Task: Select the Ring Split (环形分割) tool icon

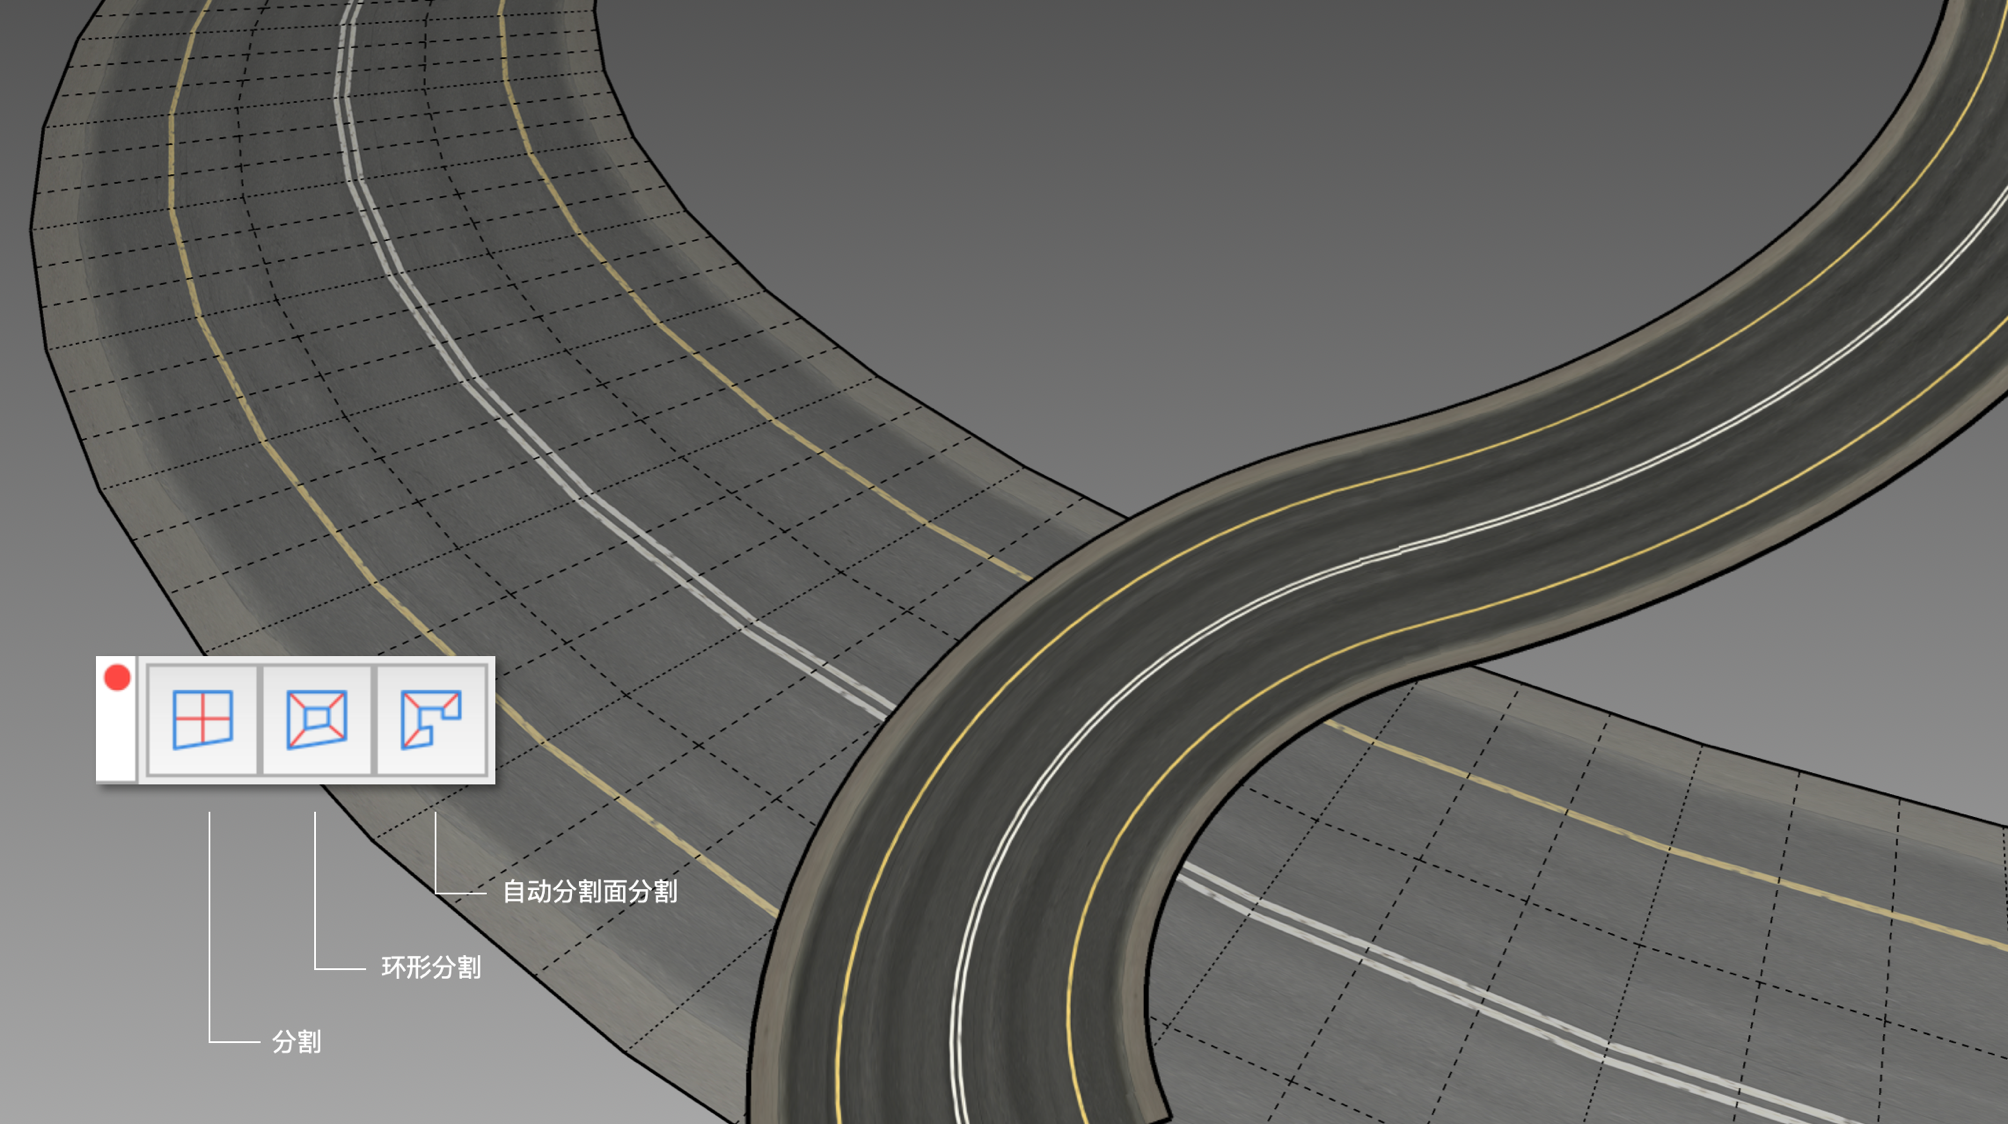Action: (317, 719)
